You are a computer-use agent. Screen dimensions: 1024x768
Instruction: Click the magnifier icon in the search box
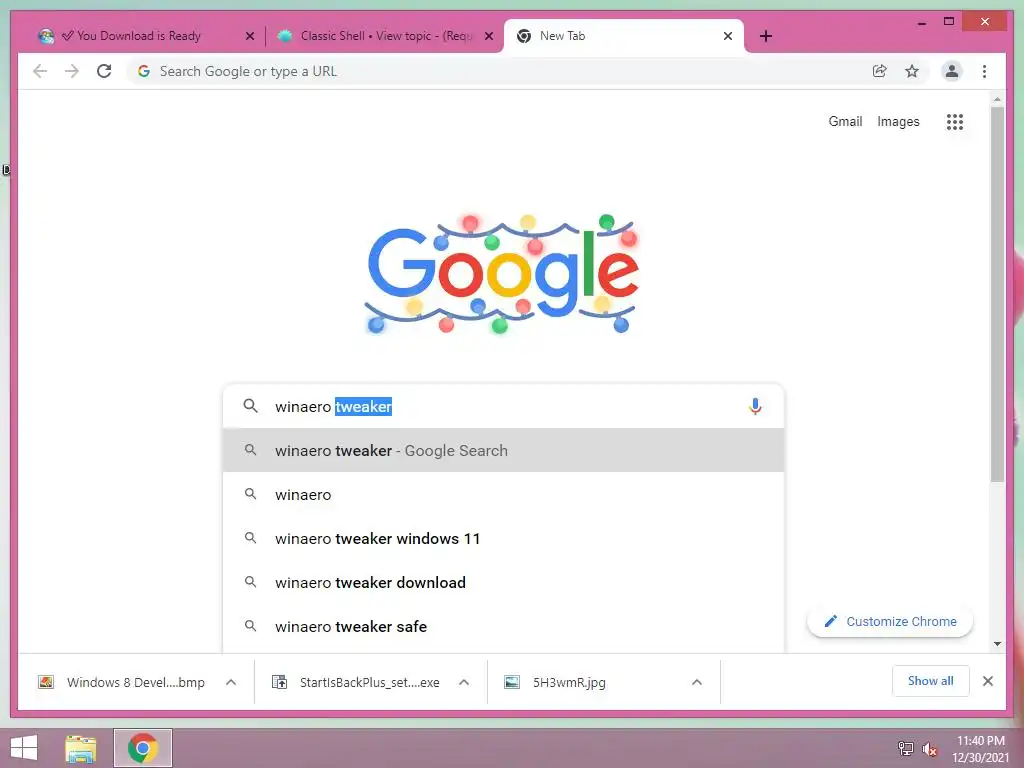[250, 406]
